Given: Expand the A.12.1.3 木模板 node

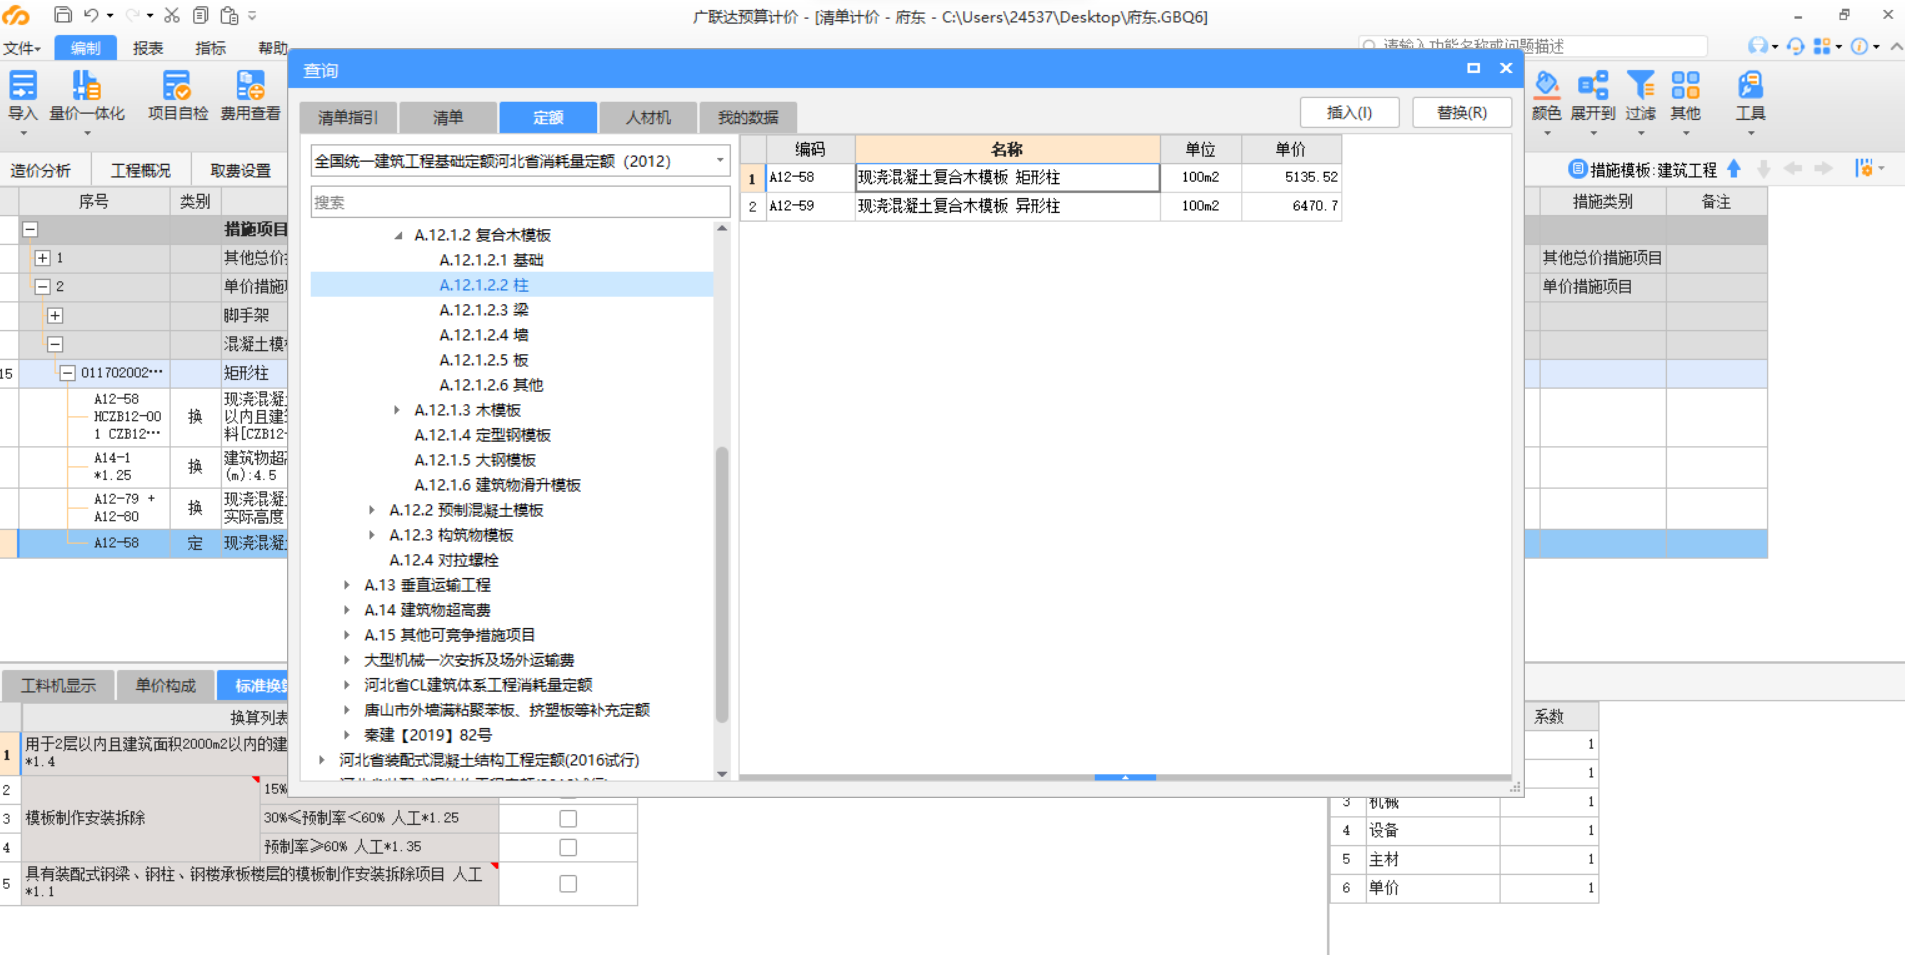Looking at the screenshot, I should click(x=397, y=410).
